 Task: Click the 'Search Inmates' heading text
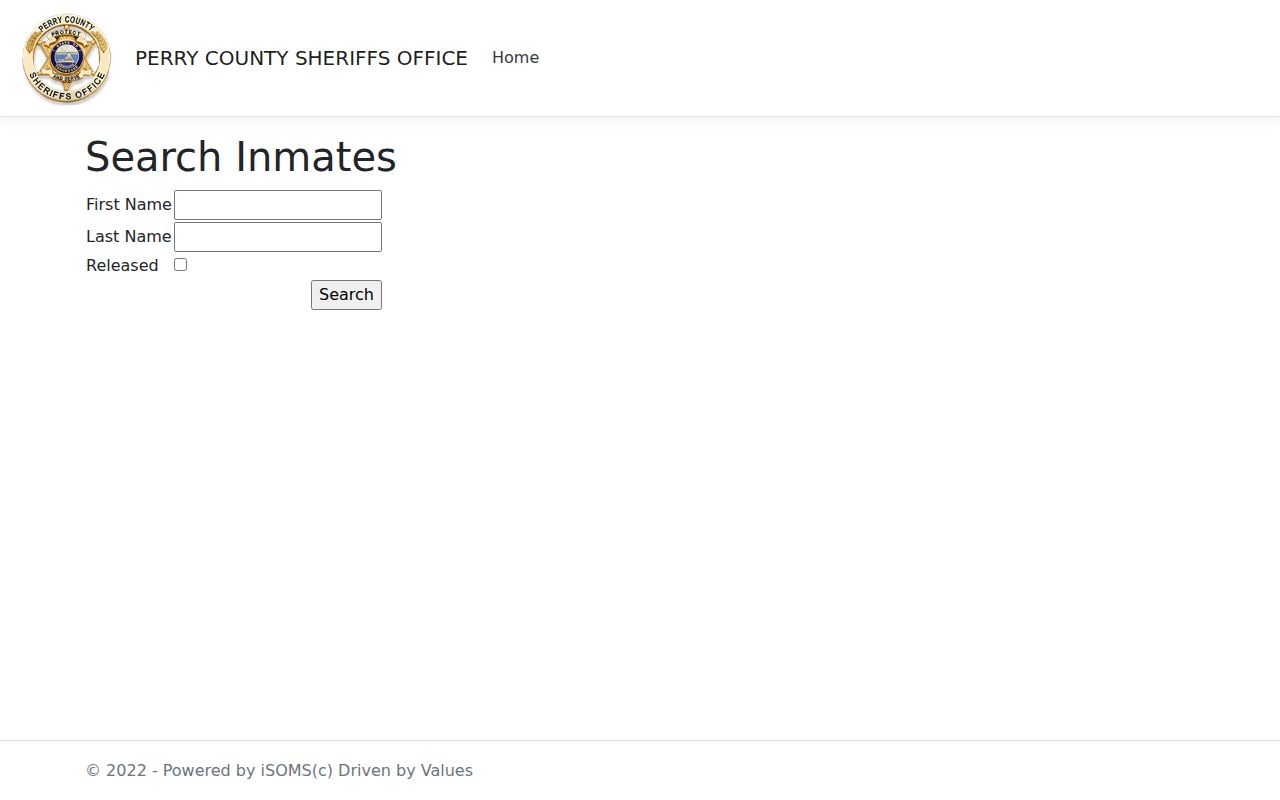coord(241,157)
